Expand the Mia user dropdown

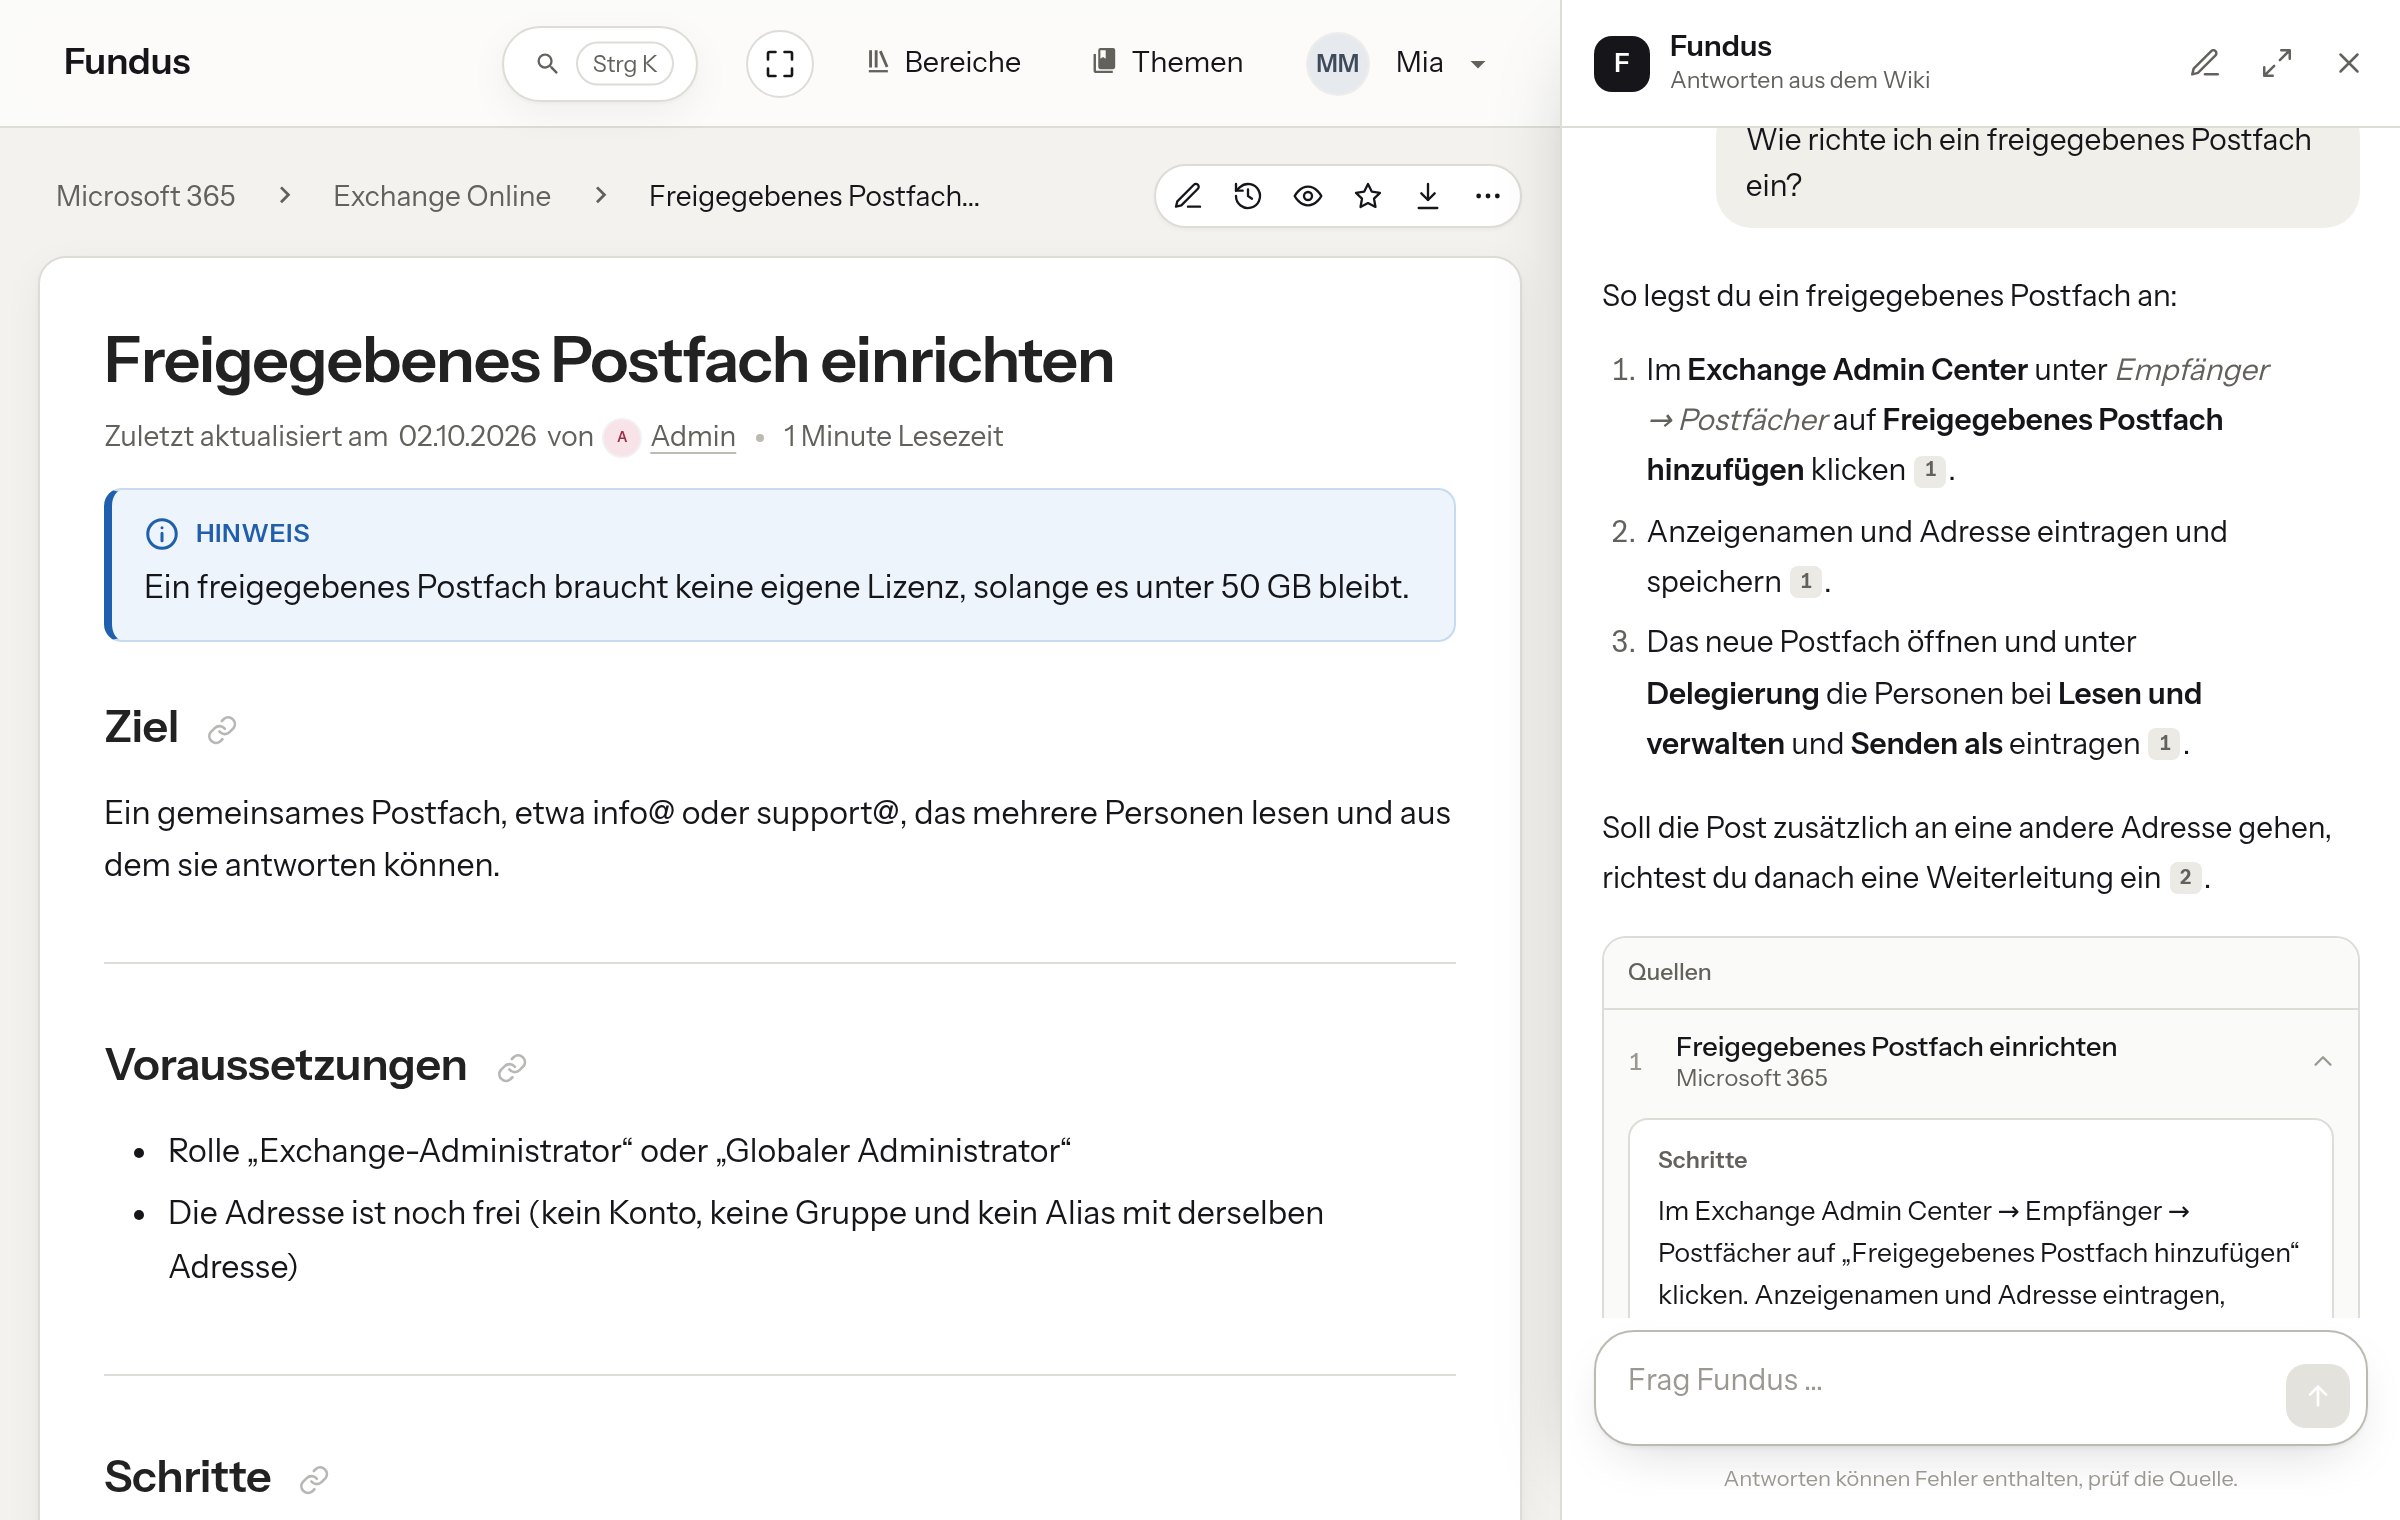(x=1441, y=63)
